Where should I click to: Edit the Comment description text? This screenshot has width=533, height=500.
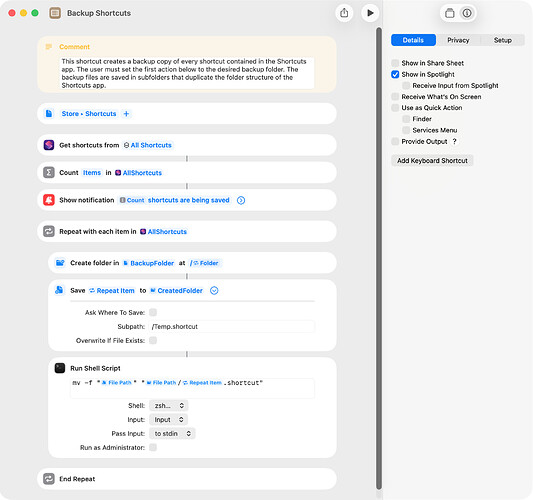tap(188, 73)
